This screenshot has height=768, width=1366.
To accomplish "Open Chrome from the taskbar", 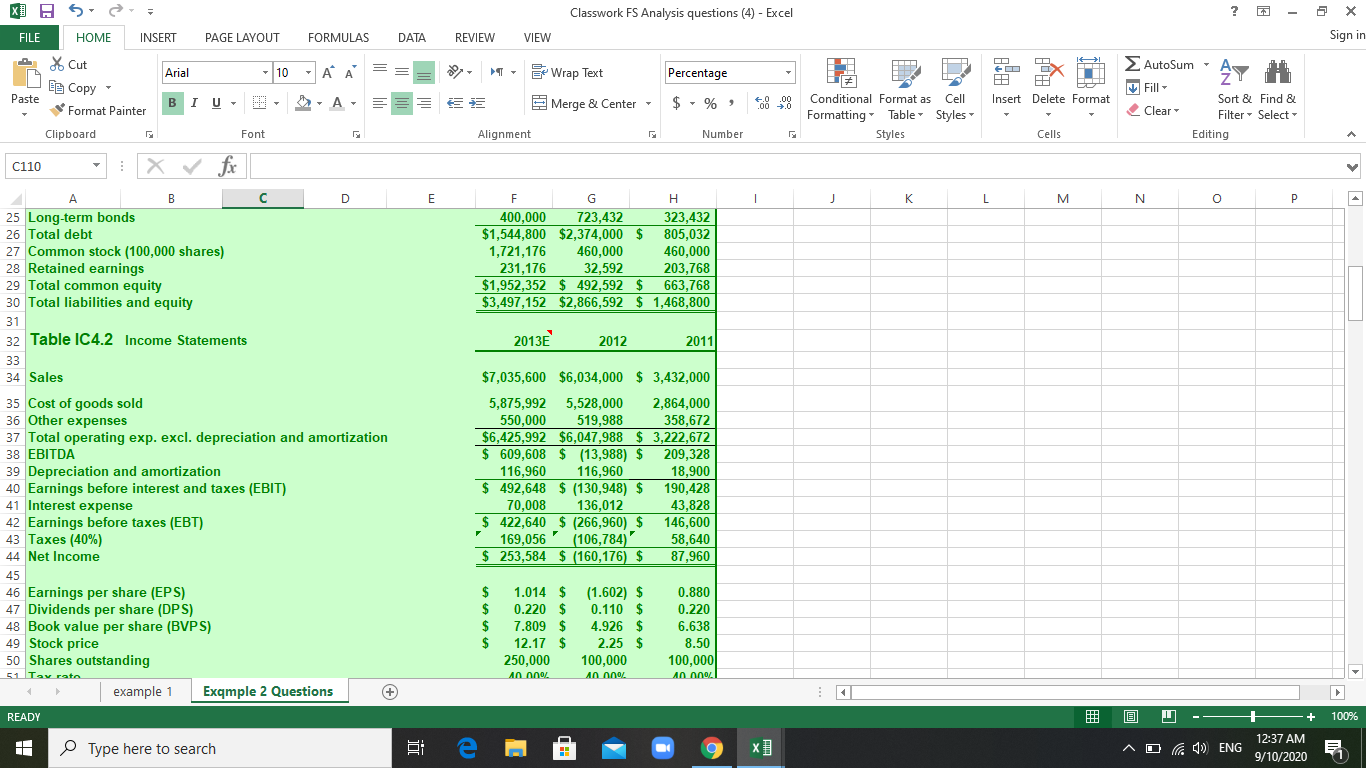I will click(x=710, y=748).
